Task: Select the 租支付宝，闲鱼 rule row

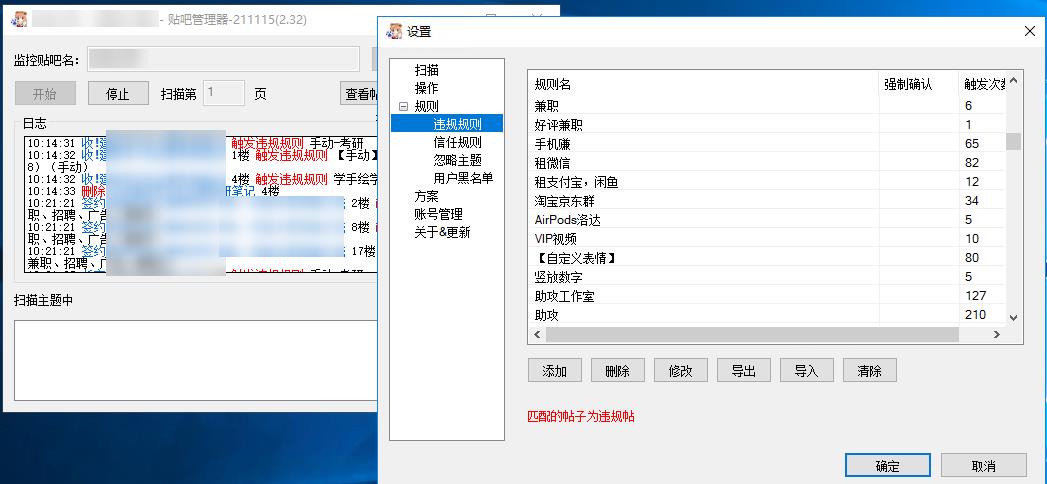Action: point(767,182)
